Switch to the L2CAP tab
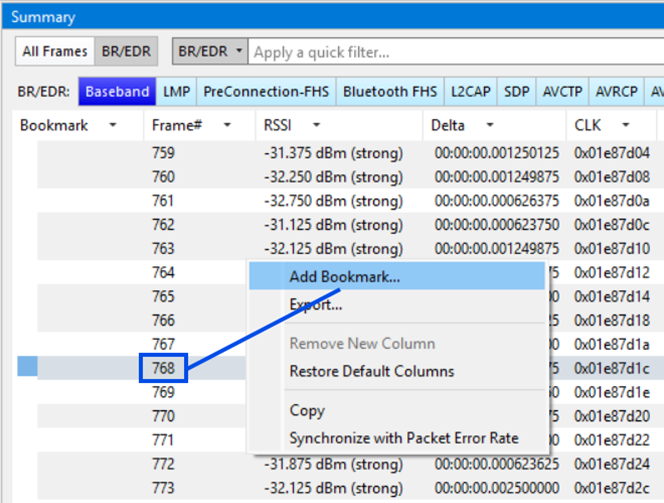The height and width of the screenshot is (503, 664). tap(470, 91)
